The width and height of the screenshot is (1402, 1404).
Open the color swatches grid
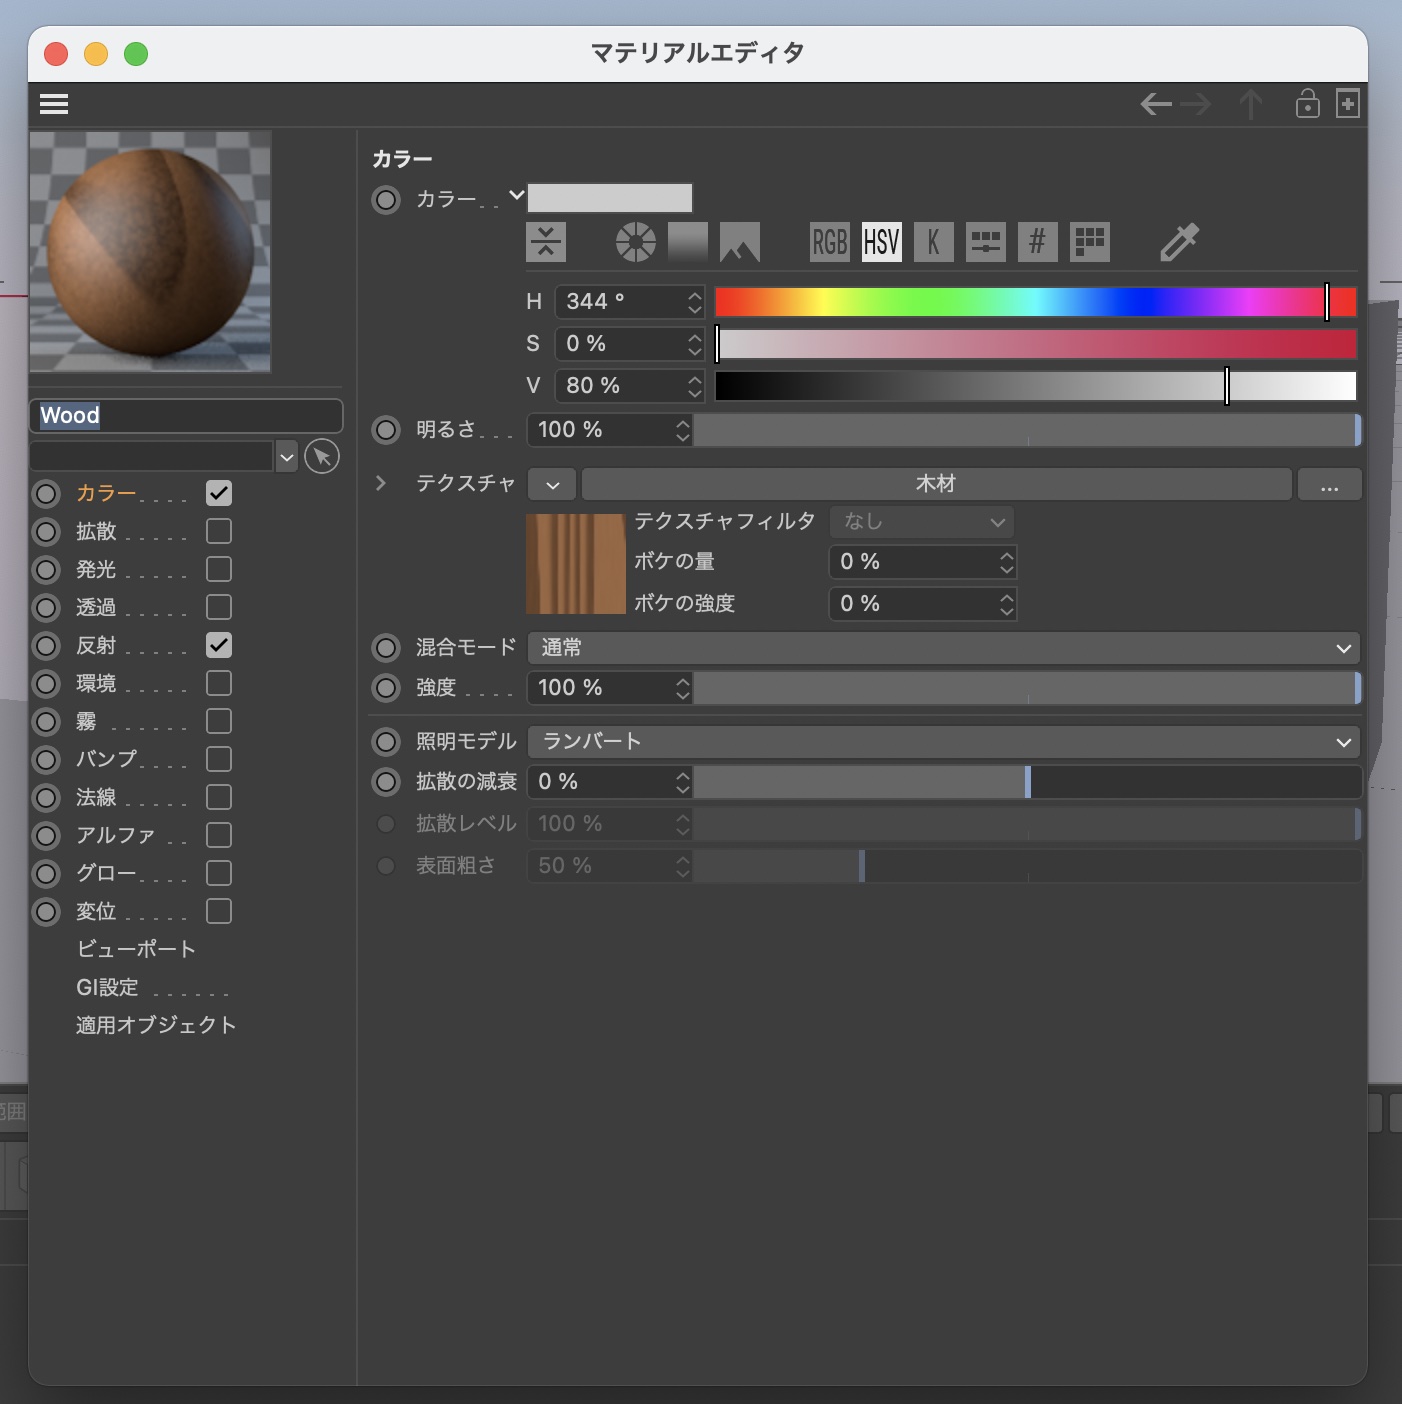pos(1089,242)
